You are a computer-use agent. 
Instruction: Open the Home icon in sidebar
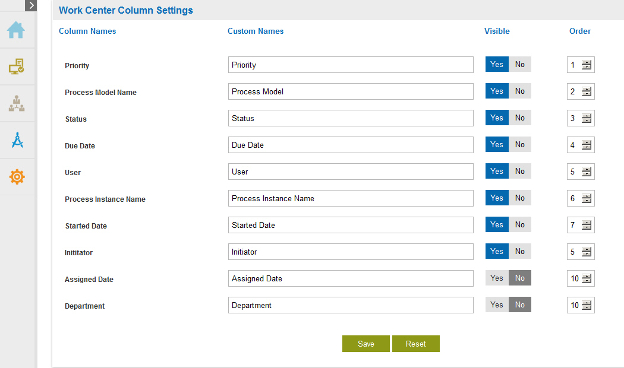point(16,30)
